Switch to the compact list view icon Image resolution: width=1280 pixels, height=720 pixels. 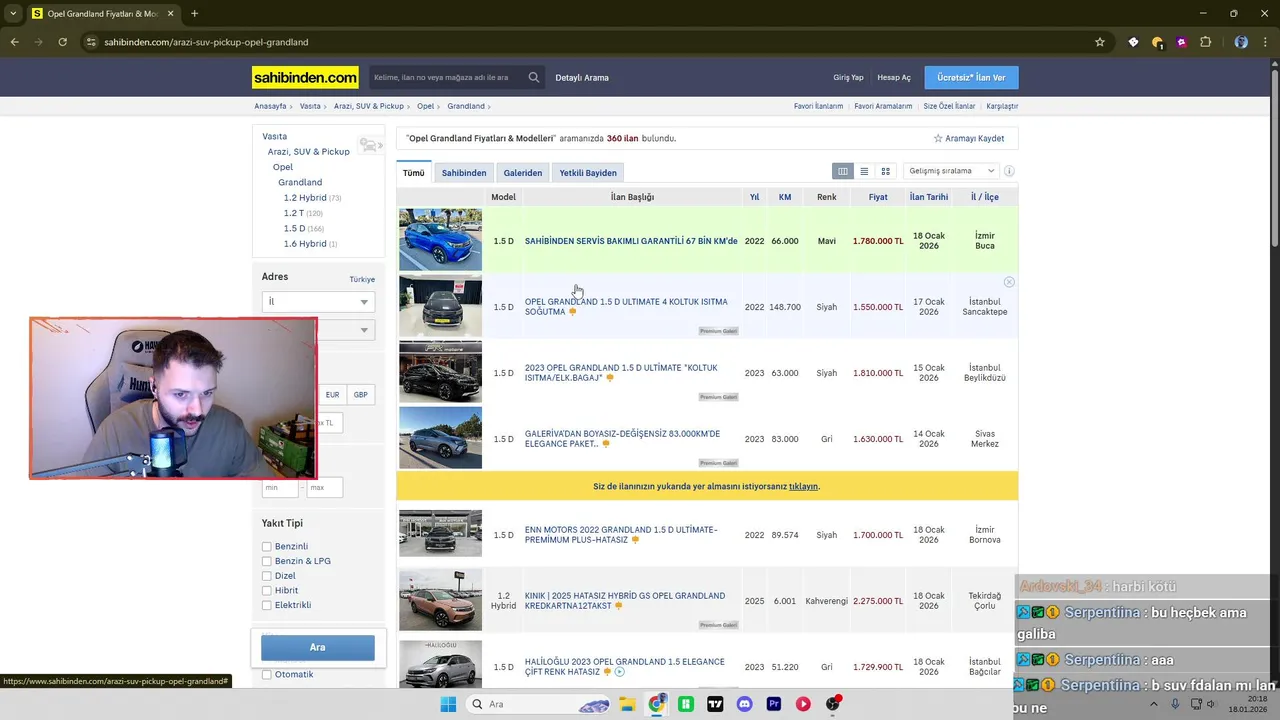(x=864, y=171)
